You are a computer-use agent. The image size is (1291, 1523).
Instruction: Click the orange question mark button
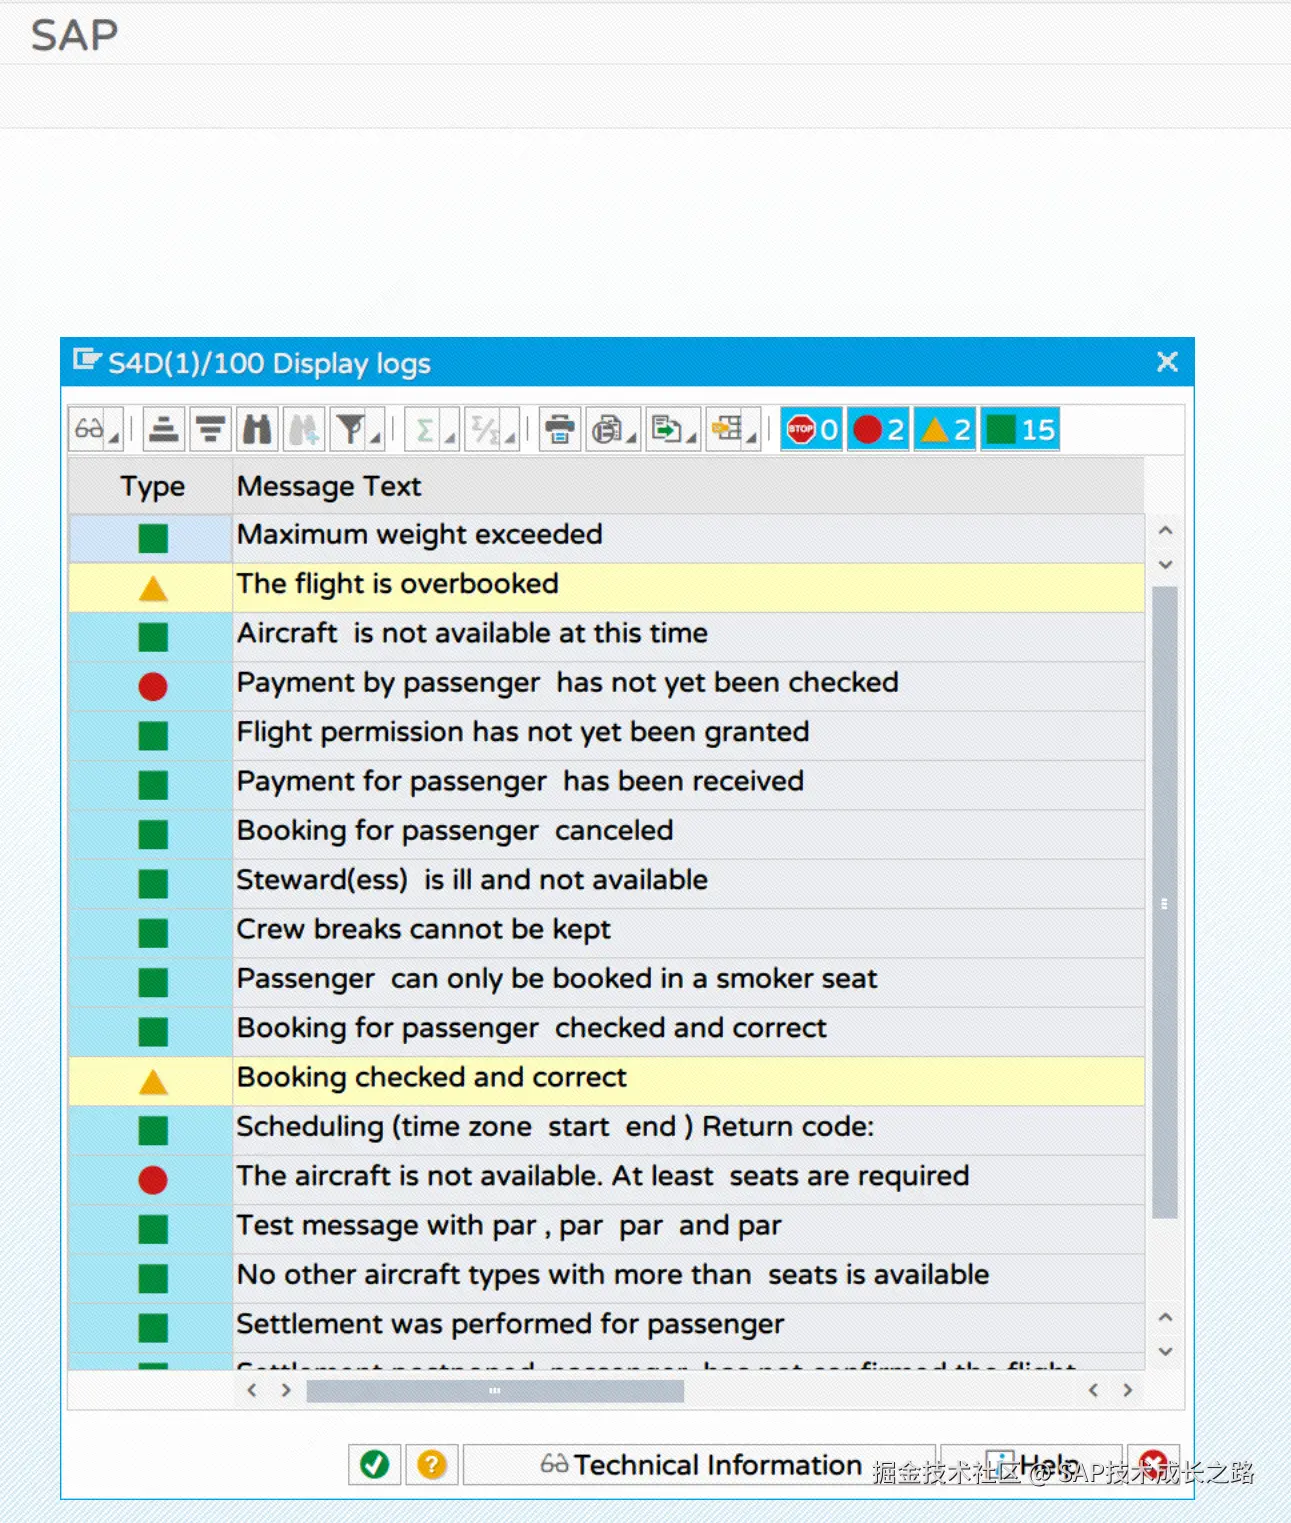432,1465
